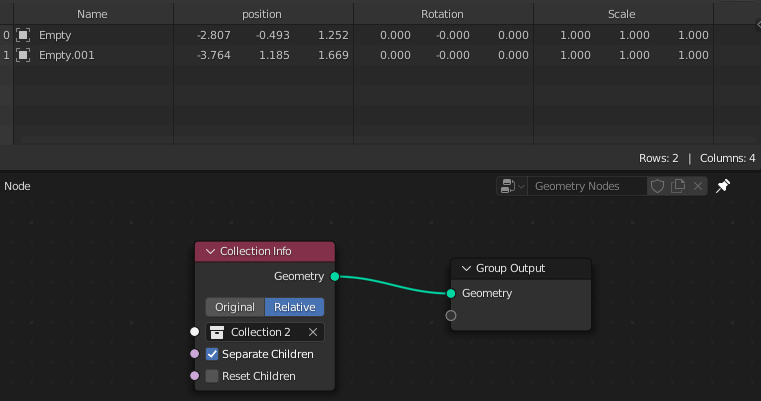
Task: Click the Group Output Geometry input socket
Action: (x=451, y=293)
